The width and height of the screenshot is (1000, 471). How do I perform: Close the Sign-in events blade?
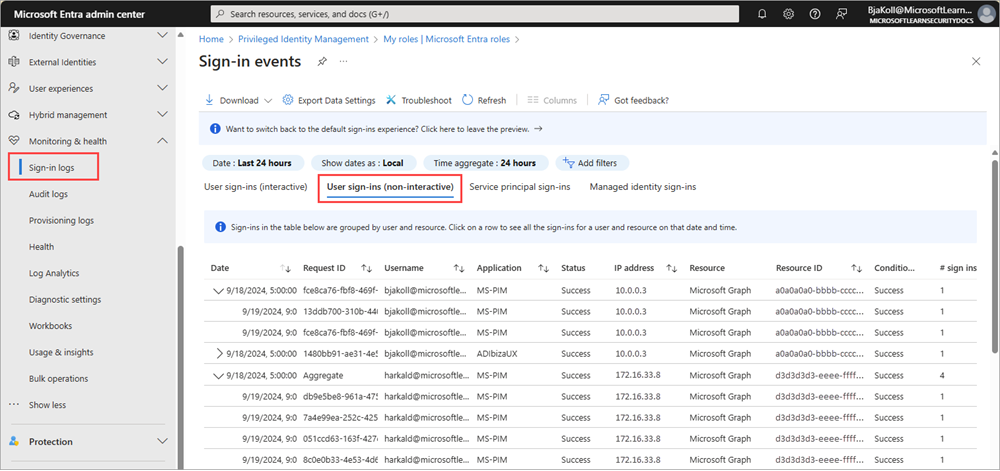pos(976,61)
